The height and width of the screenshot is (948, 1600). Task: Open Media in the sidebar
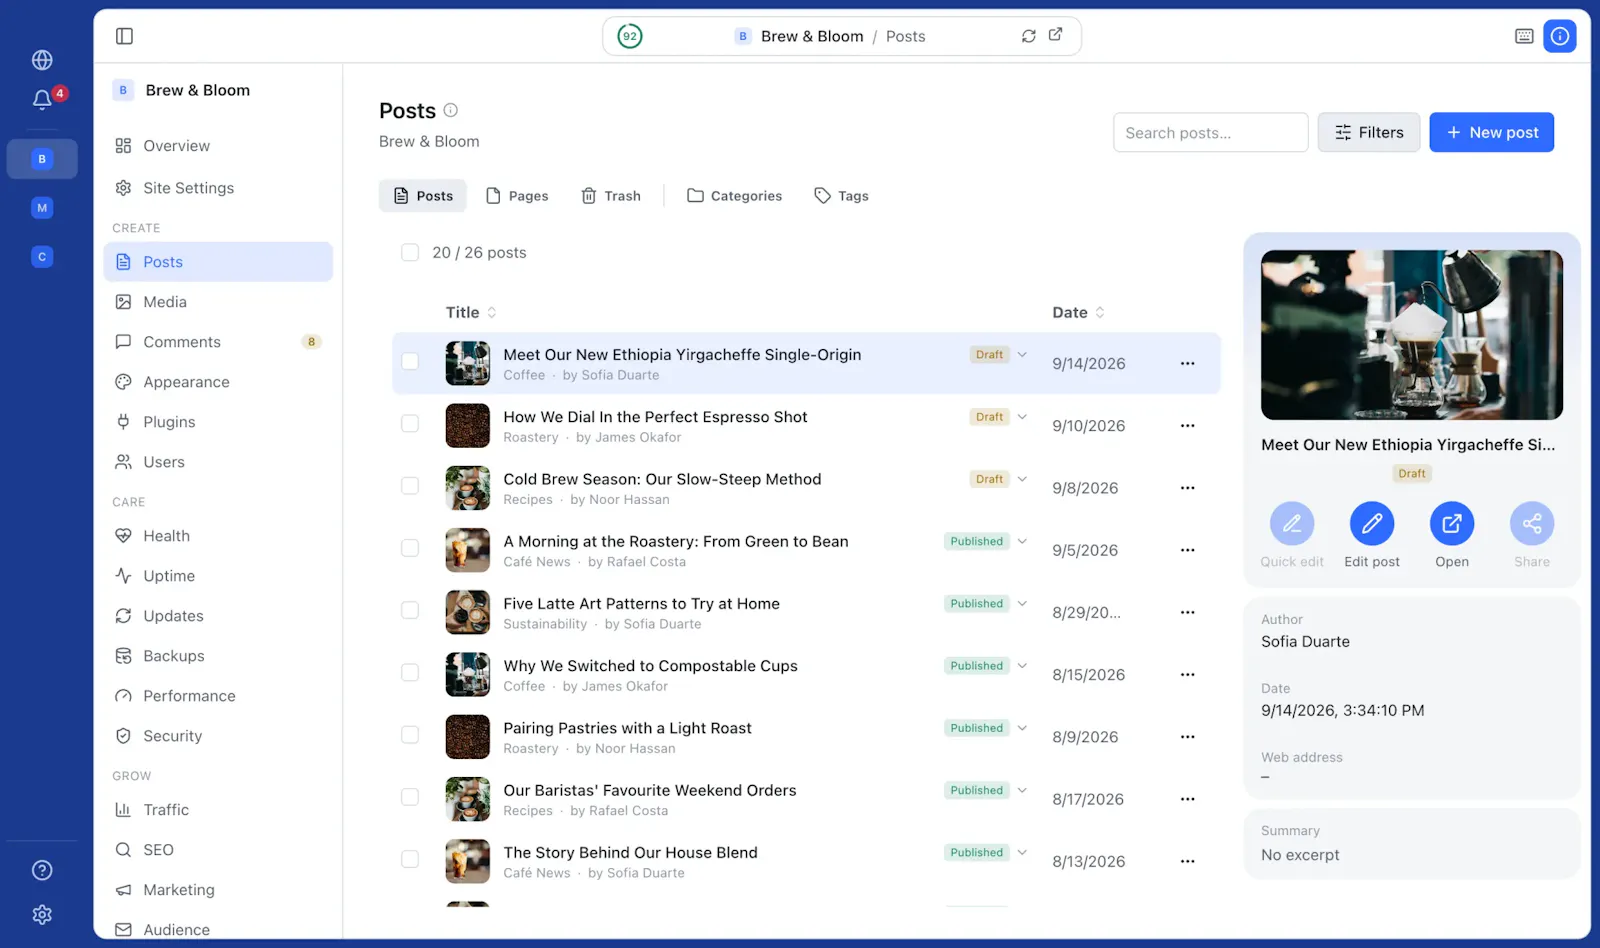click(218, 302)
